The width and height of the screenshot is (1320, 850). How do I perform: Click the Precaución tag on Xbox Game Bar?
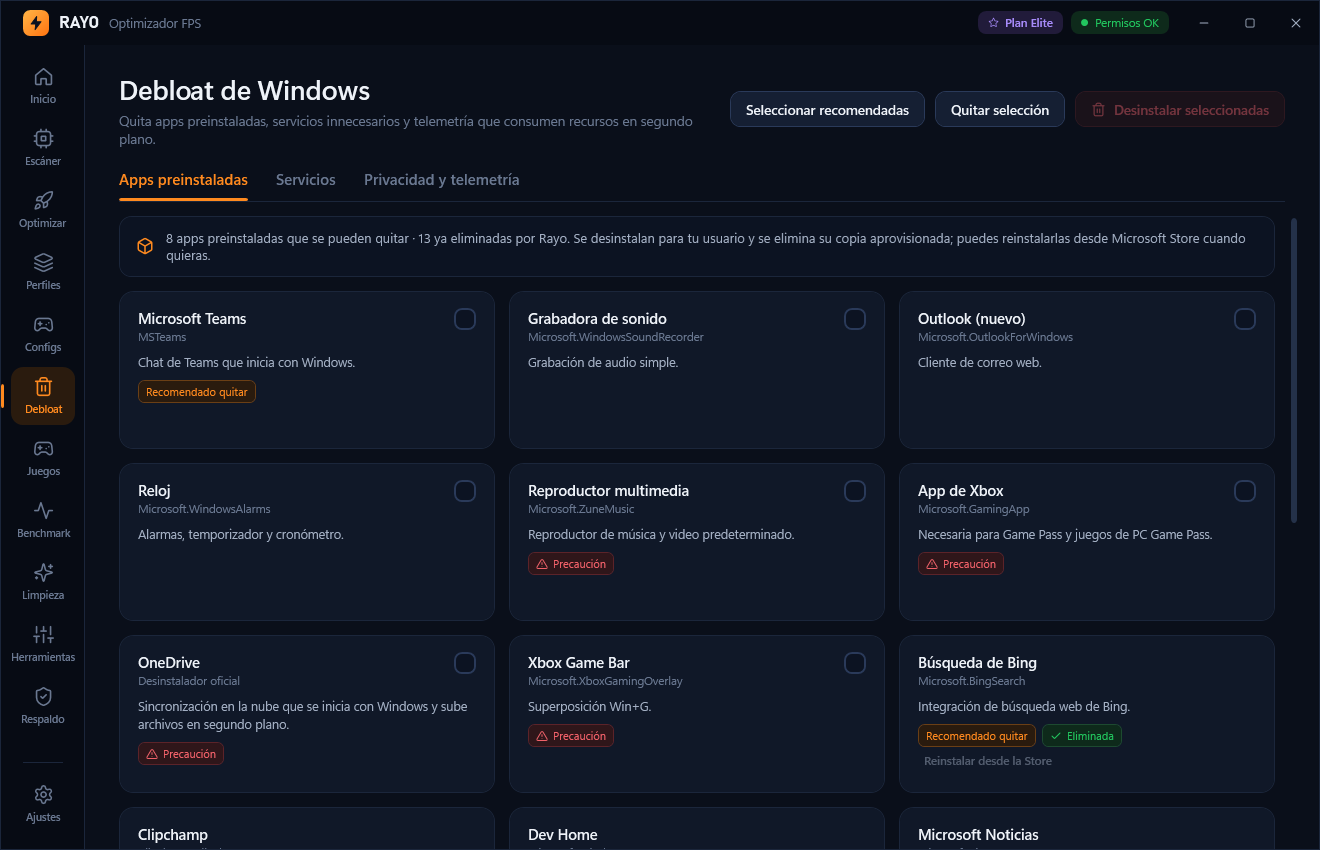coord(571,736)
